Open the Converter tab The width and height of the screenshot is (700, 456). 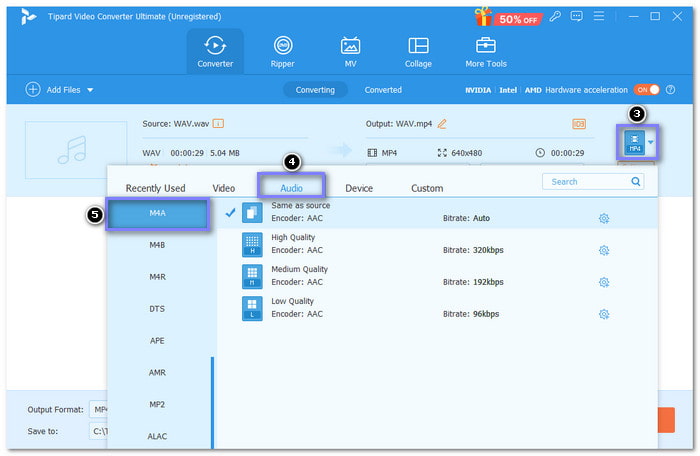(x=215, y=51)
